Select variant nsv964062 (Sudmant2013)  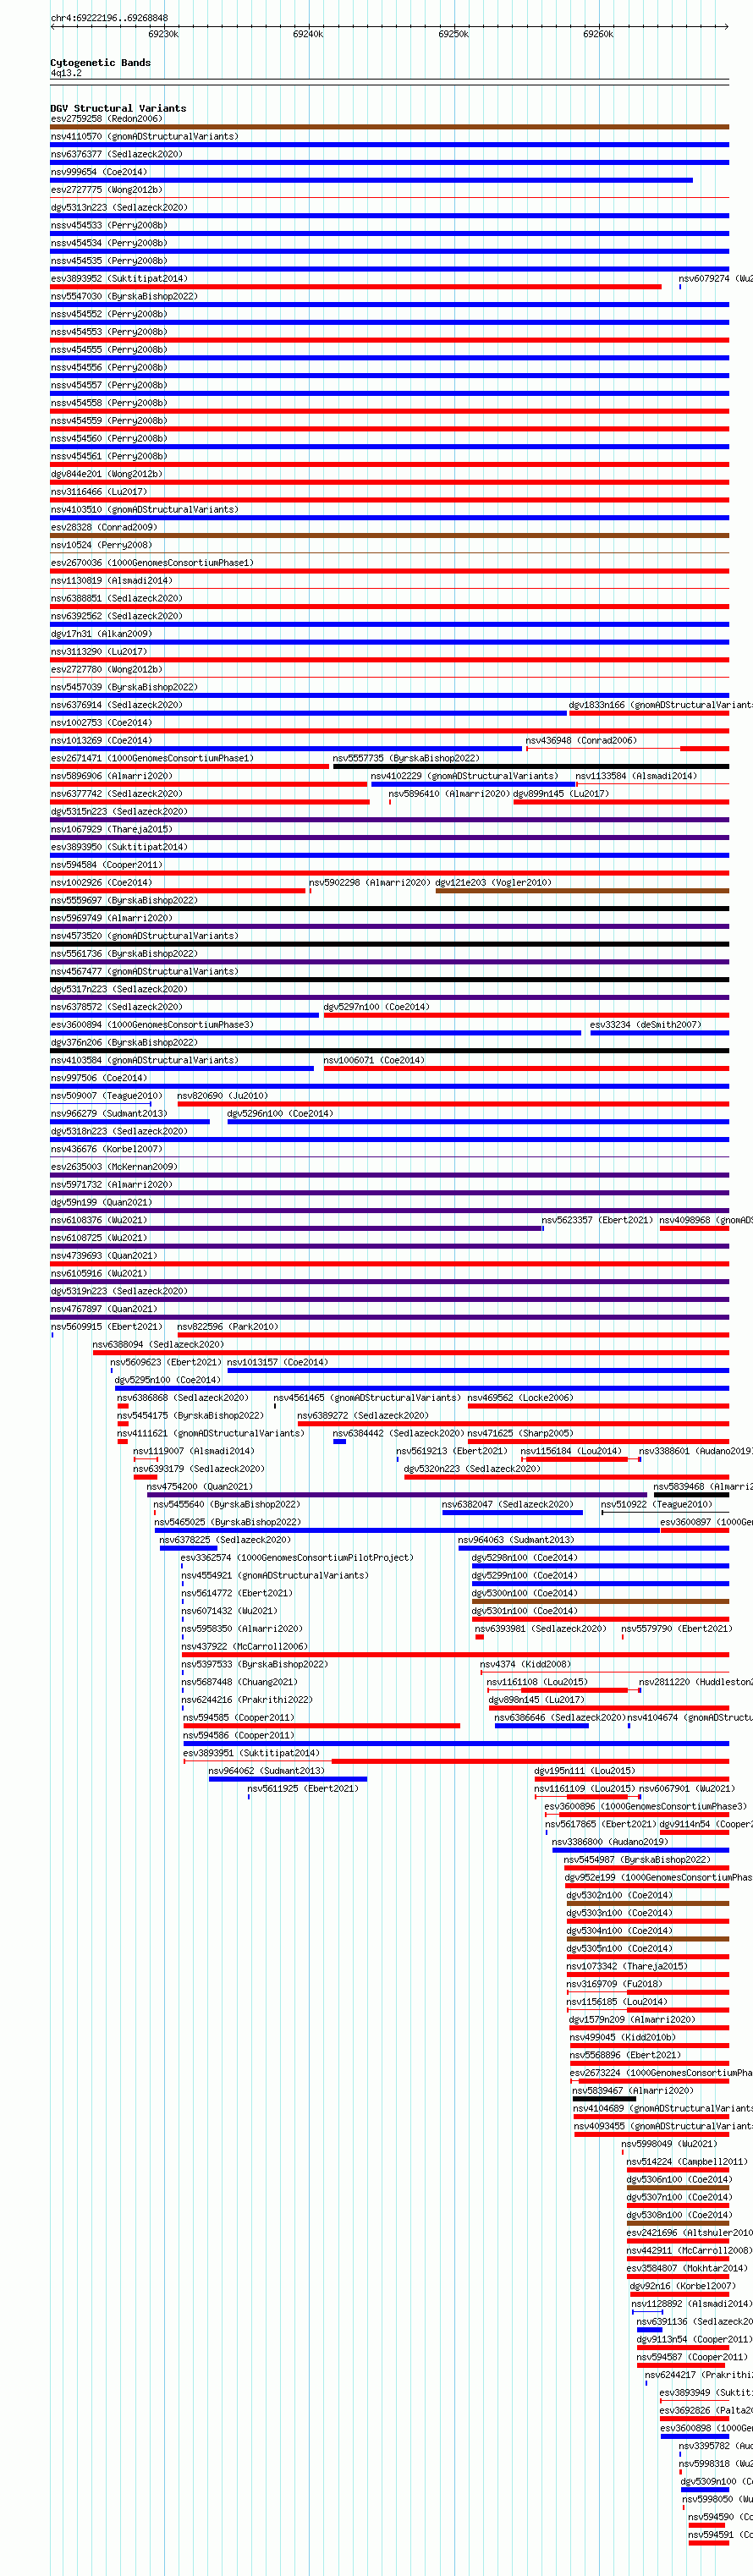click(266, 1771)
